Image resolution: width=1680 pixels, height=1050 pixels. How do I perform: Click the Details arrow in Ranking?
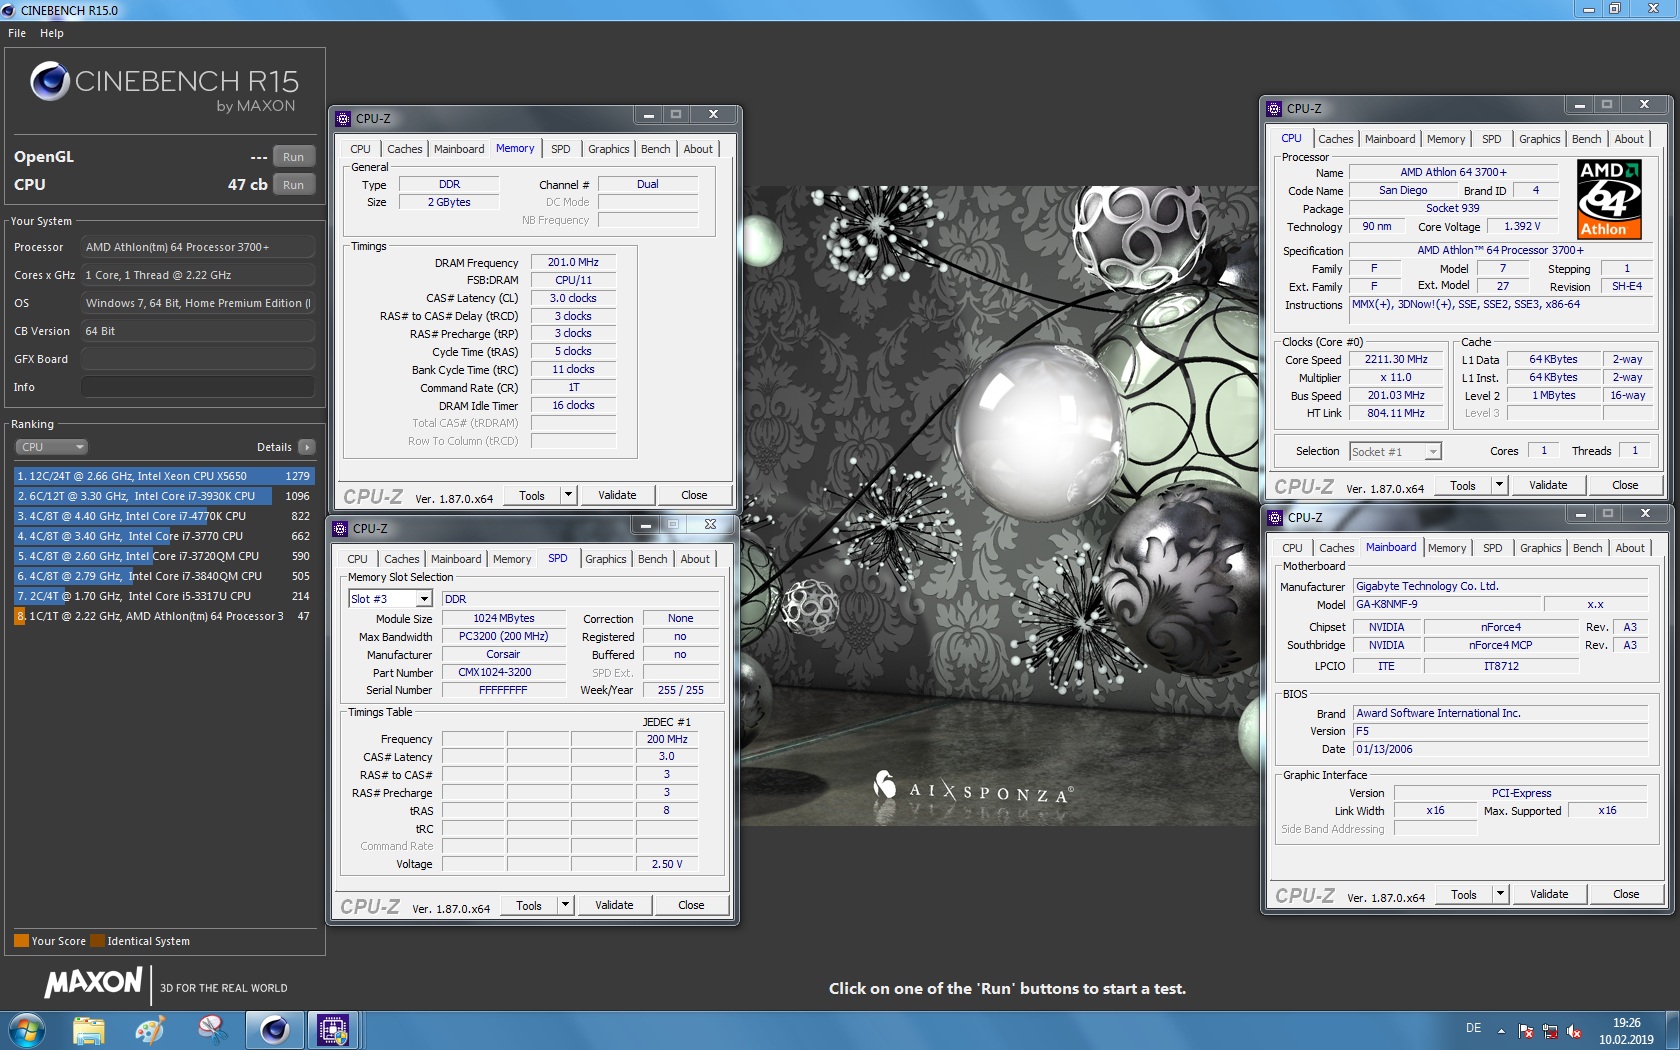coord(306,447)
